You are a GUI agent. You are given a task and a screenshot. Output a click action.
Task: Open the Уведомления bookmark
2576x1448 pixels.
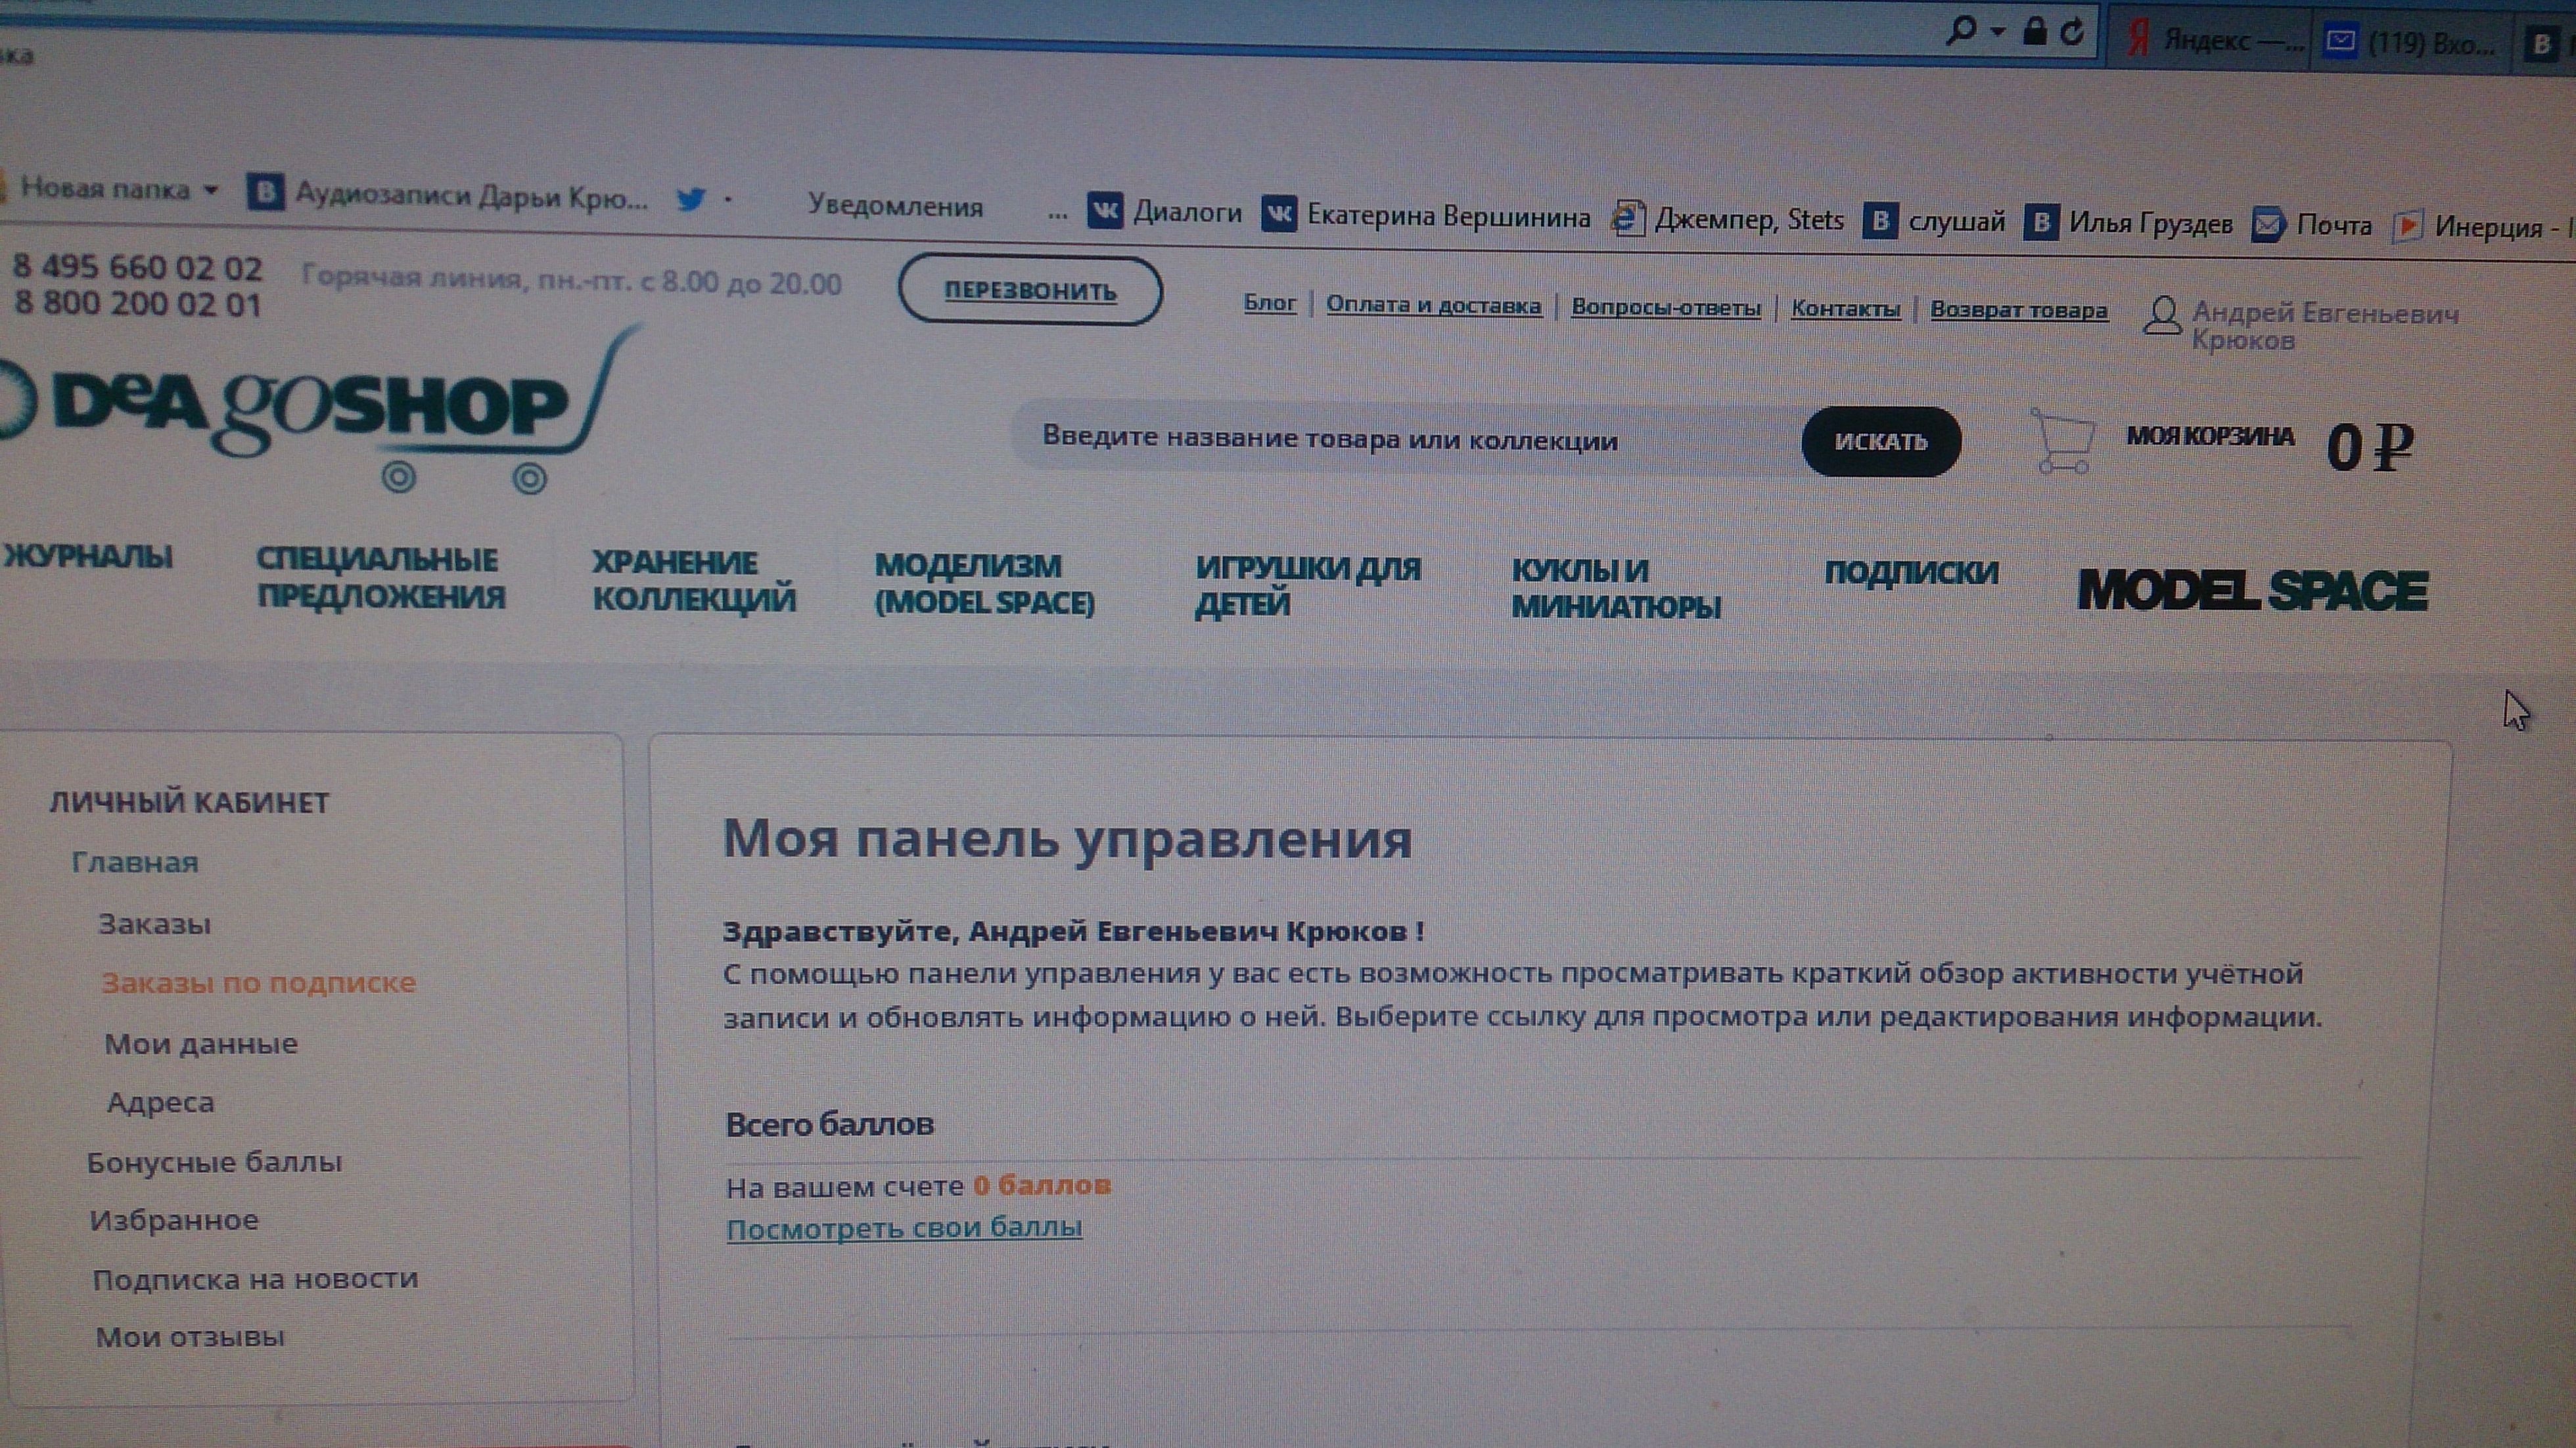[895, 206]
